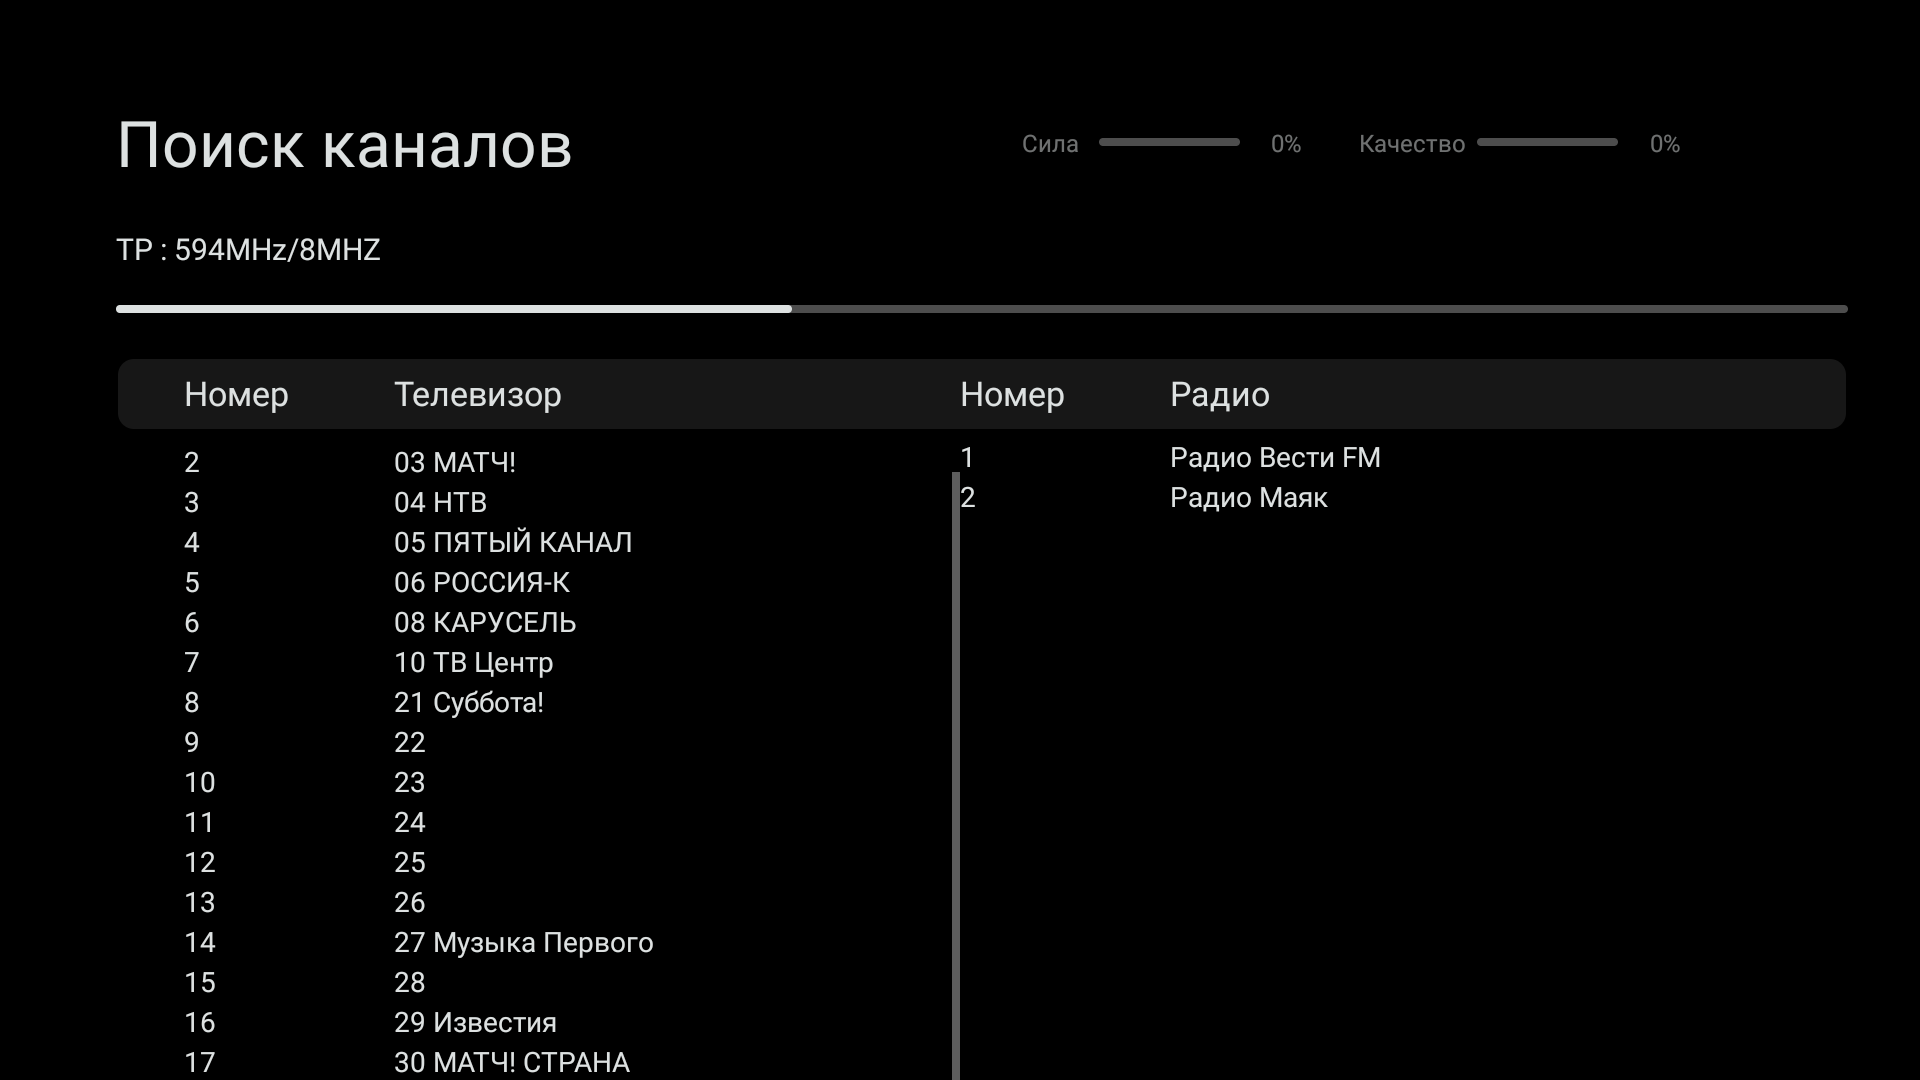Image resolution: width=1920 pixels, height=1080 pixels.
Task: Click the Качество signal quality bar
Action: click(1546, 143)
